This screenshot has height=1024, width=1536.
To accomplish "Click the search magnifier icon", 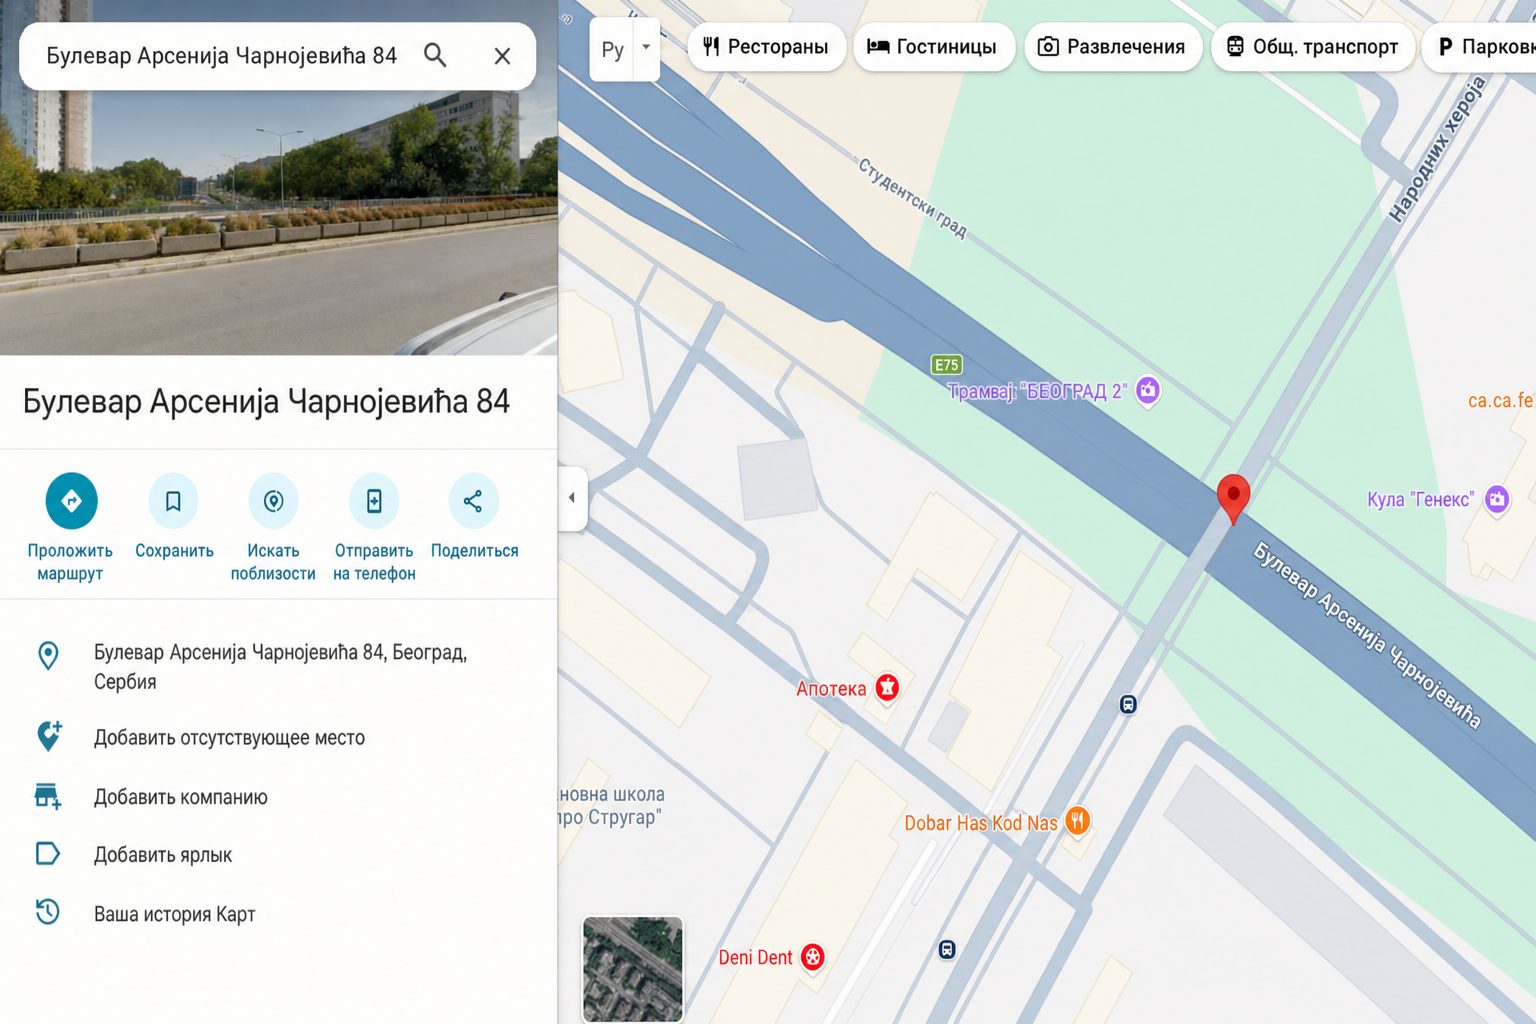I will (x=435, y=55).
